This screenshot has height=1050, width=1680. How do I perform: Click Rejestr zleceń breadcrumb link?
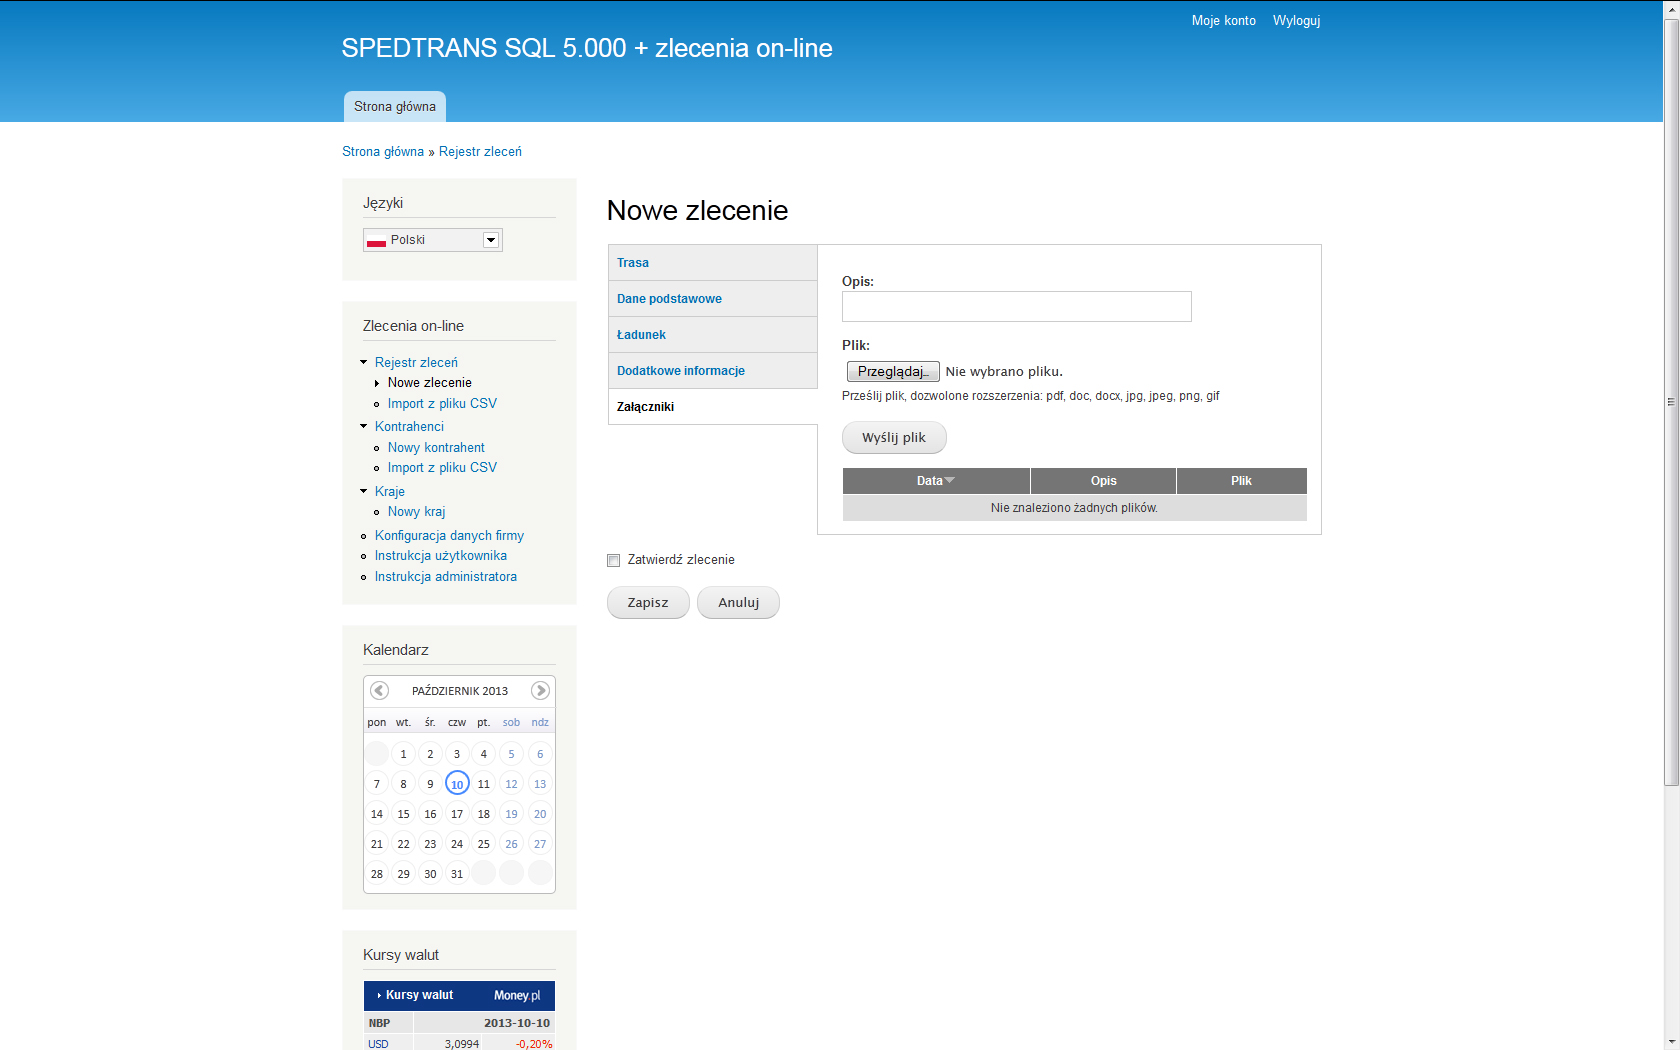click(x=480, y=152)
